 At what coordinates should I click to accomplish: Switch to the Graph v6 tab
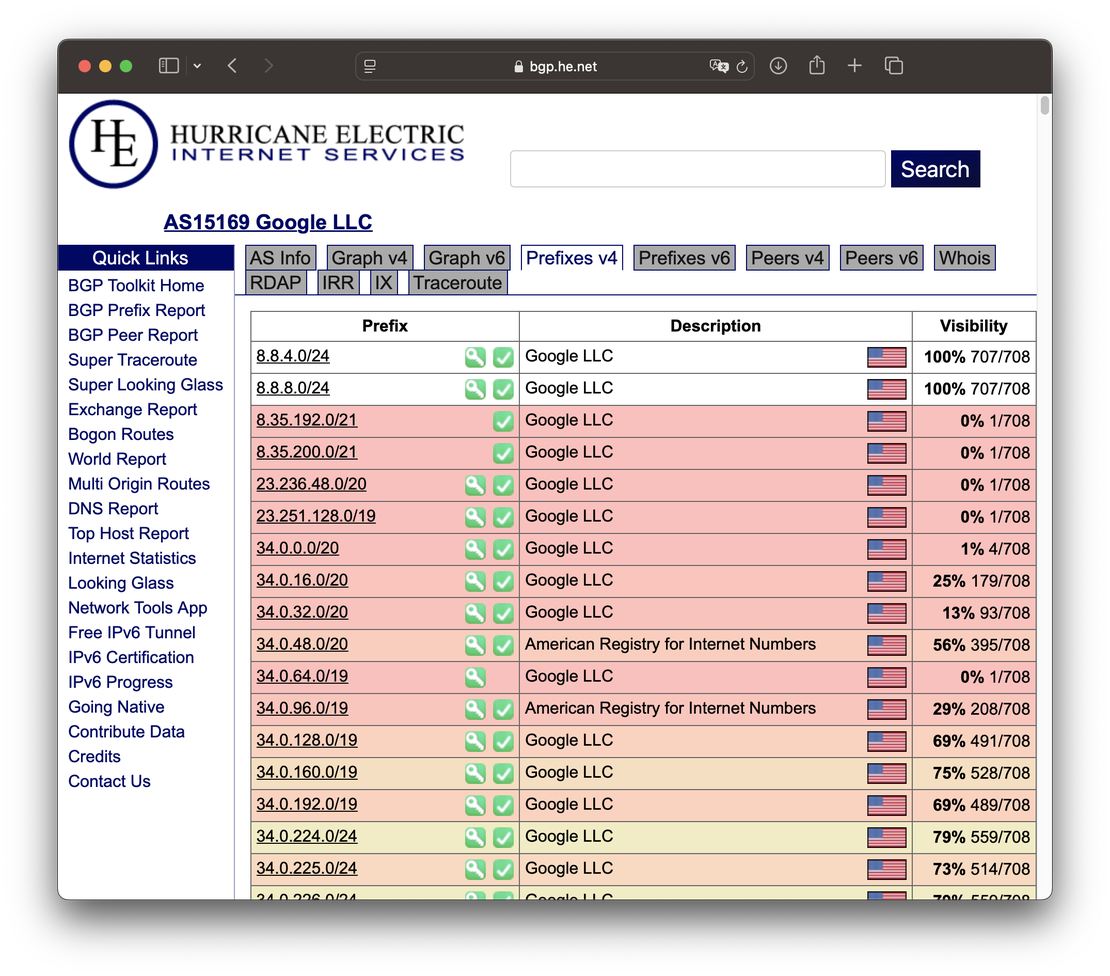[467, 258]
